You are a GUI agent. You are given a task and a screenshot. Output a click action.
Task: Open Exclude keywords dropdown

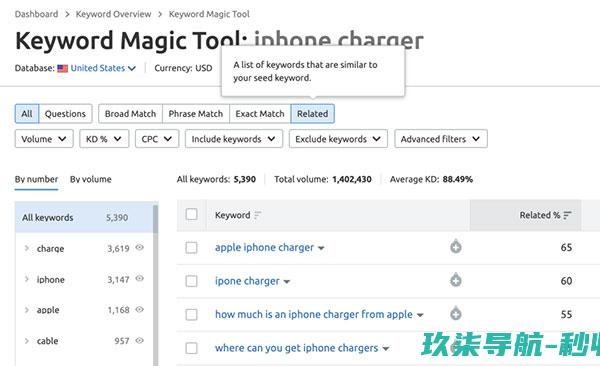338,139
